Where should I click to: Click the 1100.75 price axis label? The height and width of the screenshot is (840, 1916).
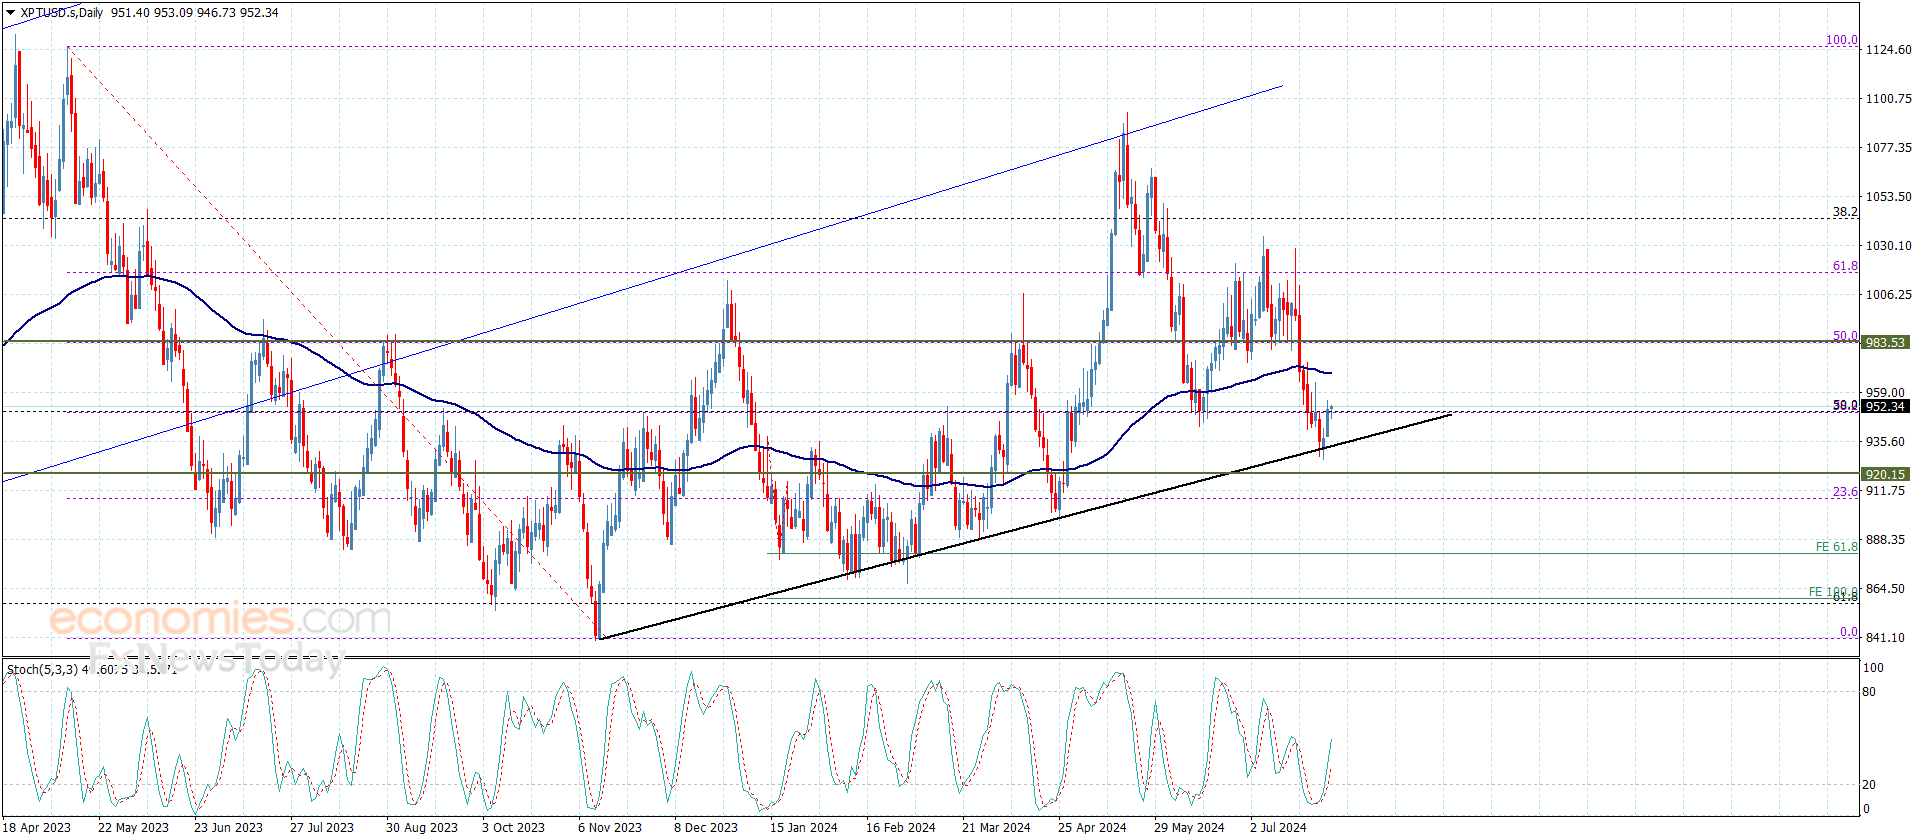pos(1889,99)
